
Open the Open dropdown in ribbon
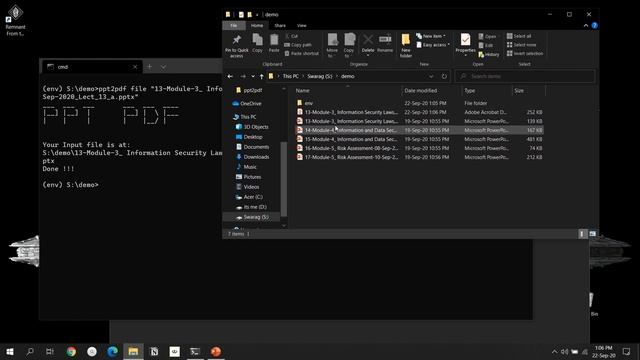point(489,36)
